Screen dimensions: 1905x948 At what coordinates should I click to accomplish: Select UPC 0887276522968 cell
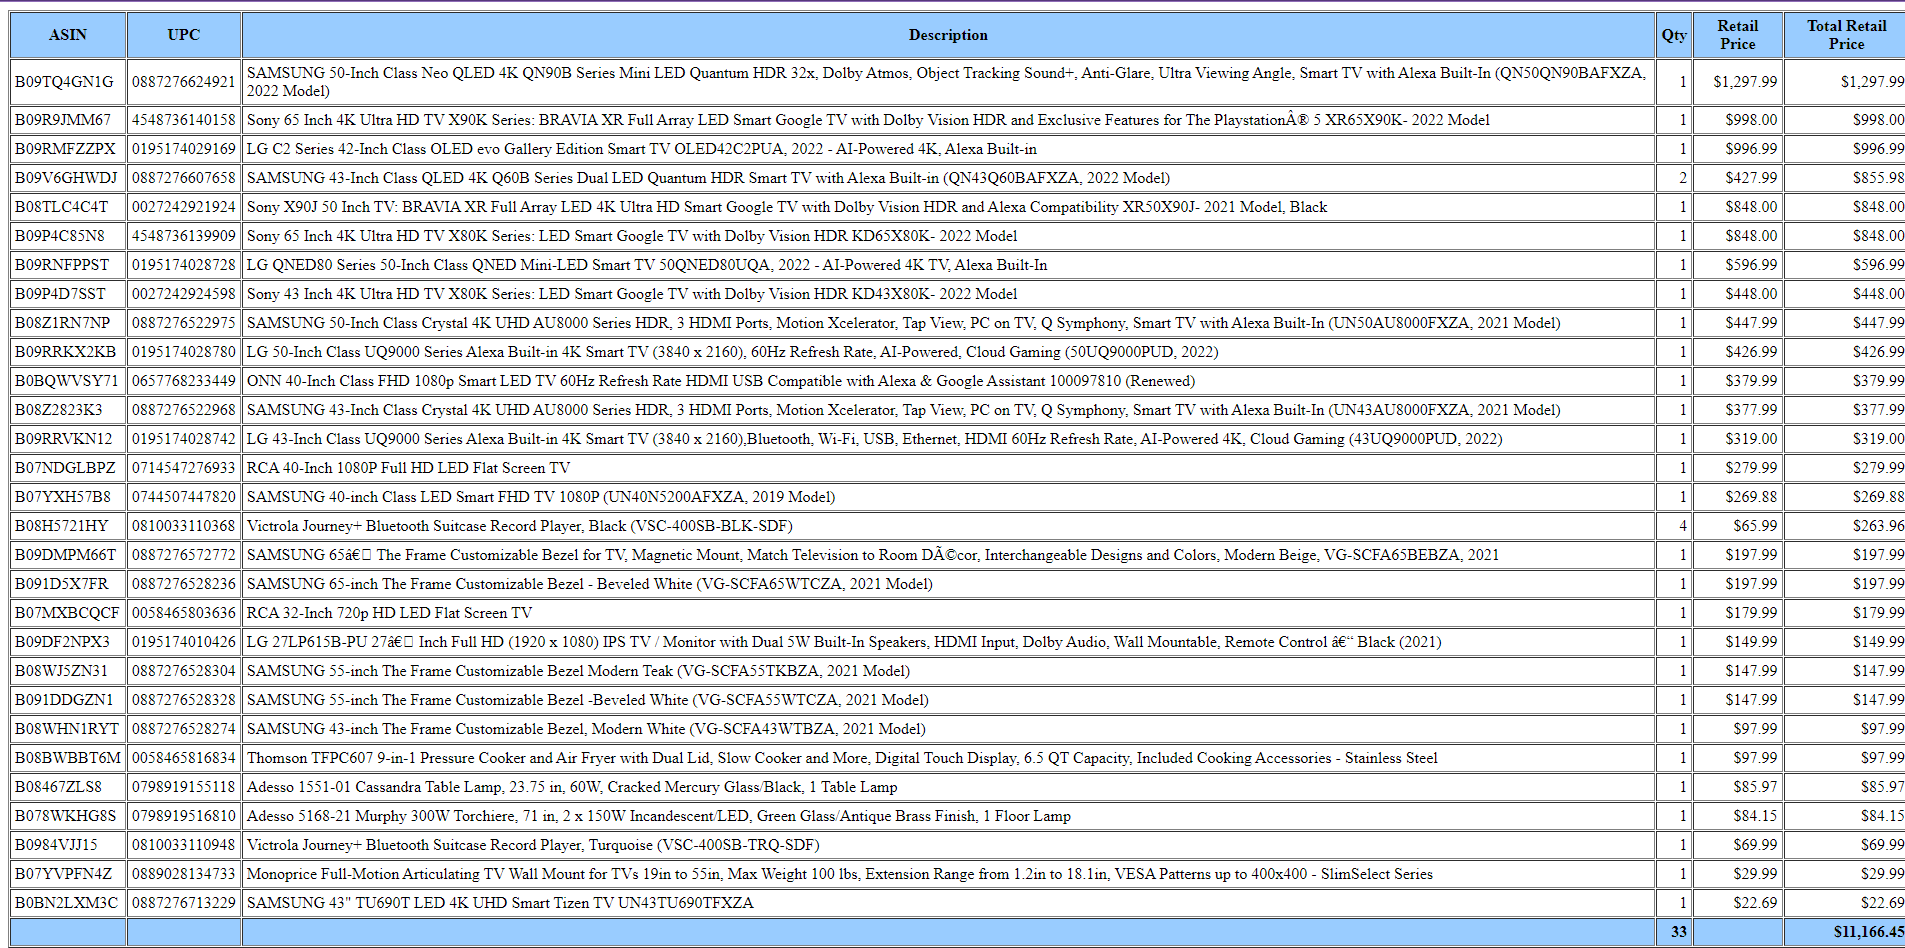pos(184,410)
